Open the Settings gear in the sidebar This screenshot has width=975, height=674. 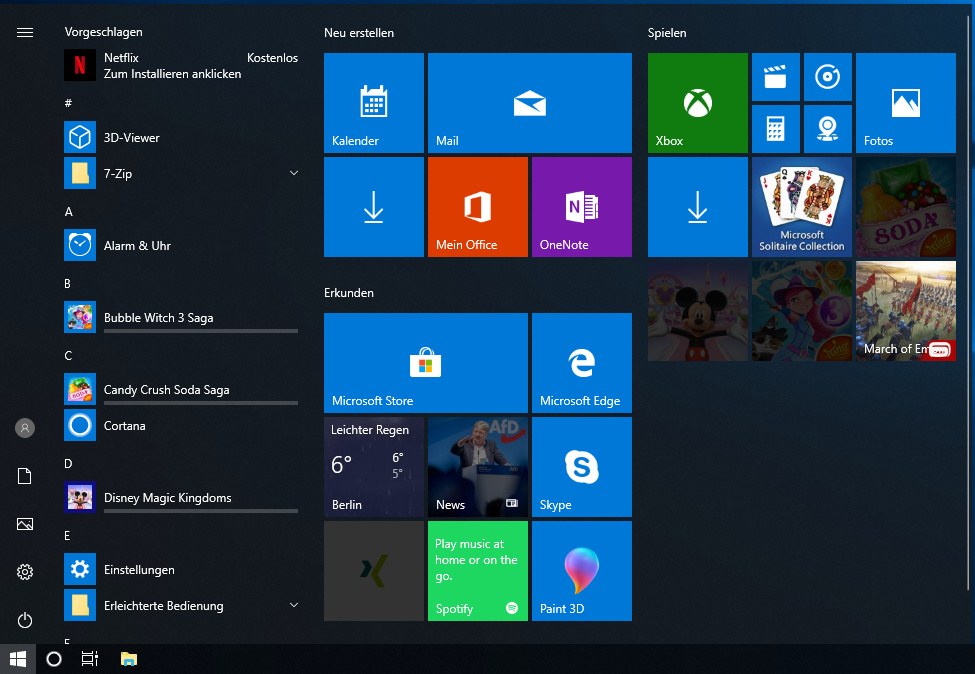pos(25,572)
